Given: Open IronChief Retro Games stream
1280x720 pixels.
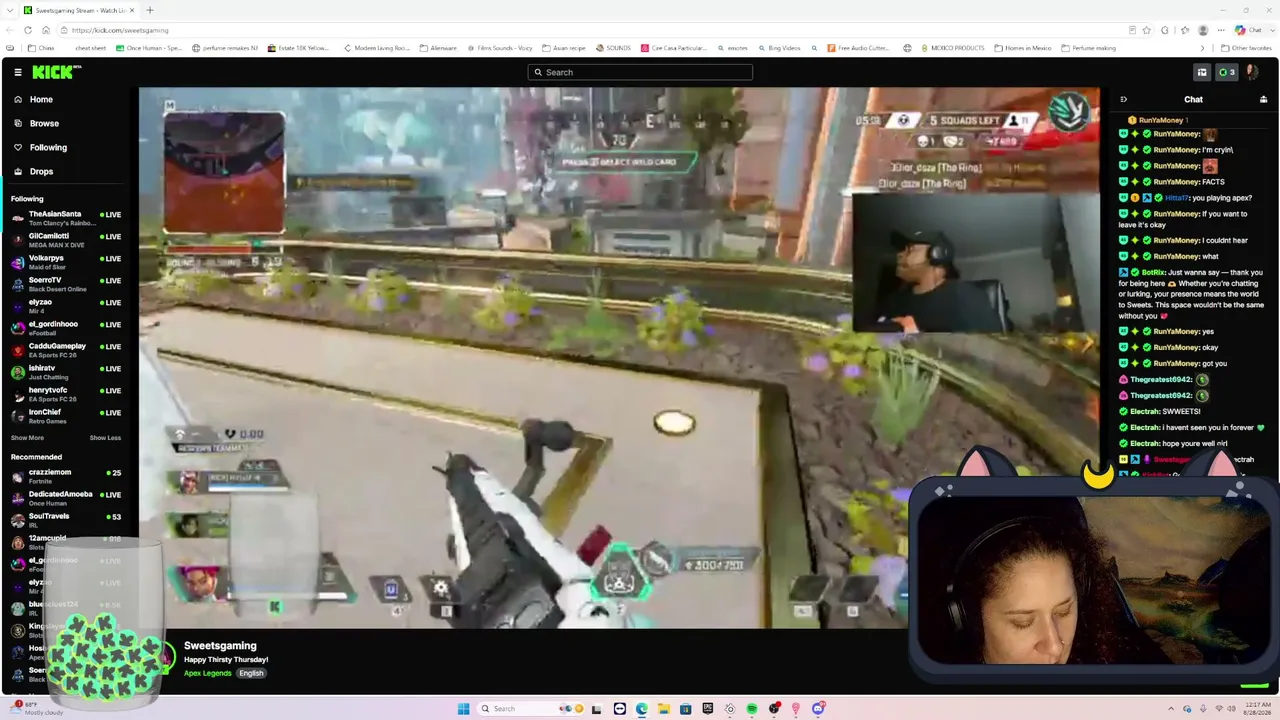Looking at the screenshot, I should [66, 416].
